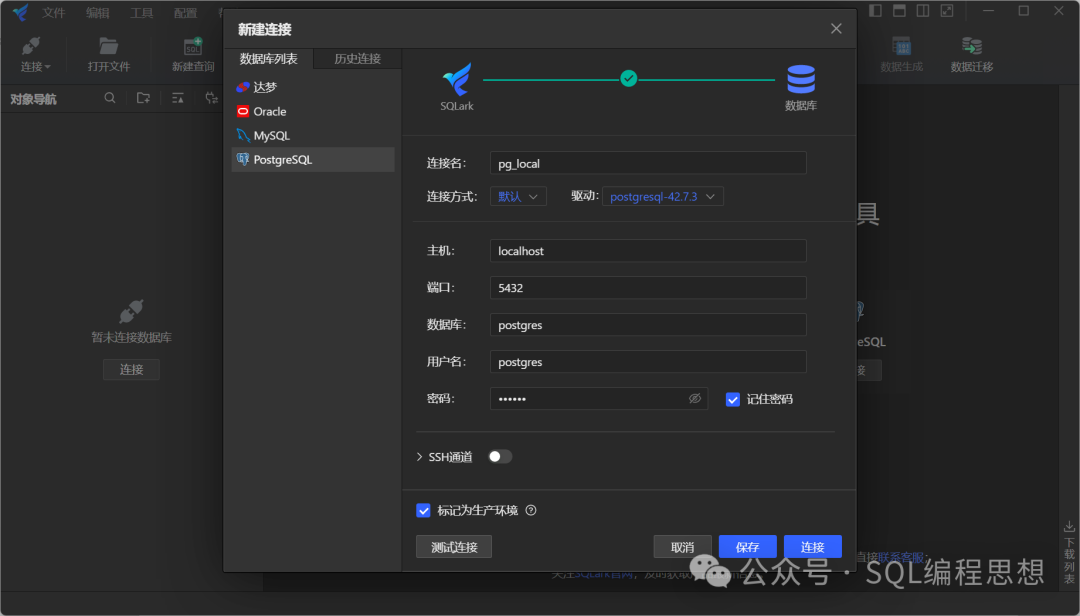
Task: Open the 连接方式 dropdown
Action: (518, 197)
